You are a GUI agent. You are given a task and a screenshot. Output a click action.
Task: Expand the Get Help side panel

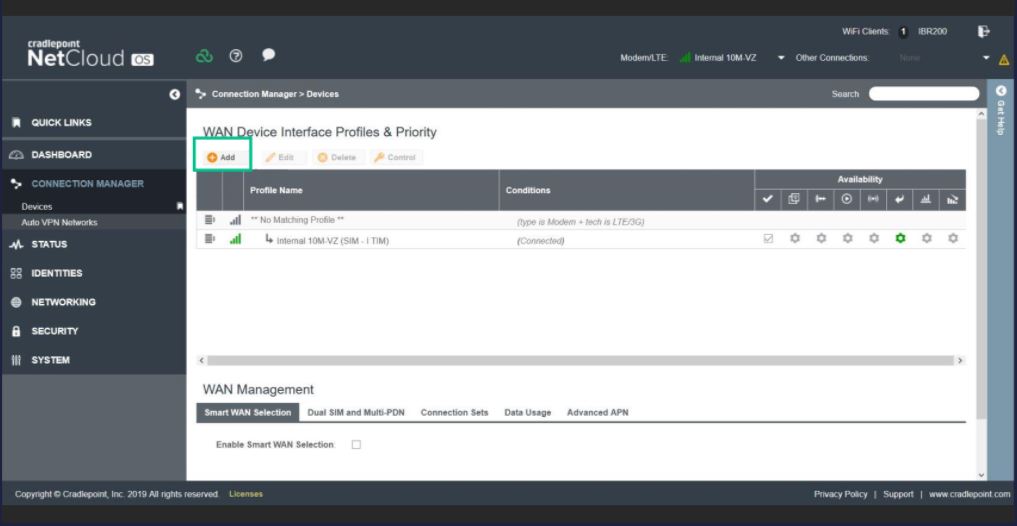tap(1000, 91)
